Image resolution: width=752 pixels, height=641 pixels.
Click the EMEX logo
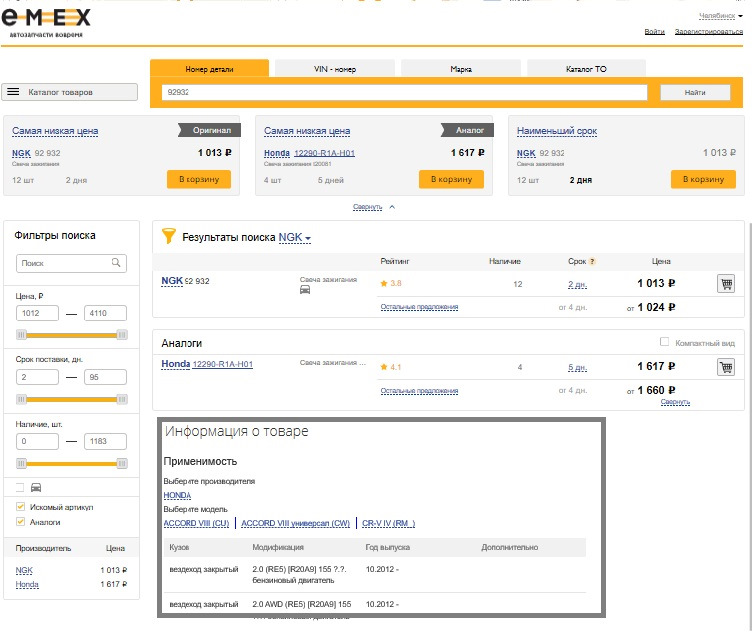coord(46,23)
